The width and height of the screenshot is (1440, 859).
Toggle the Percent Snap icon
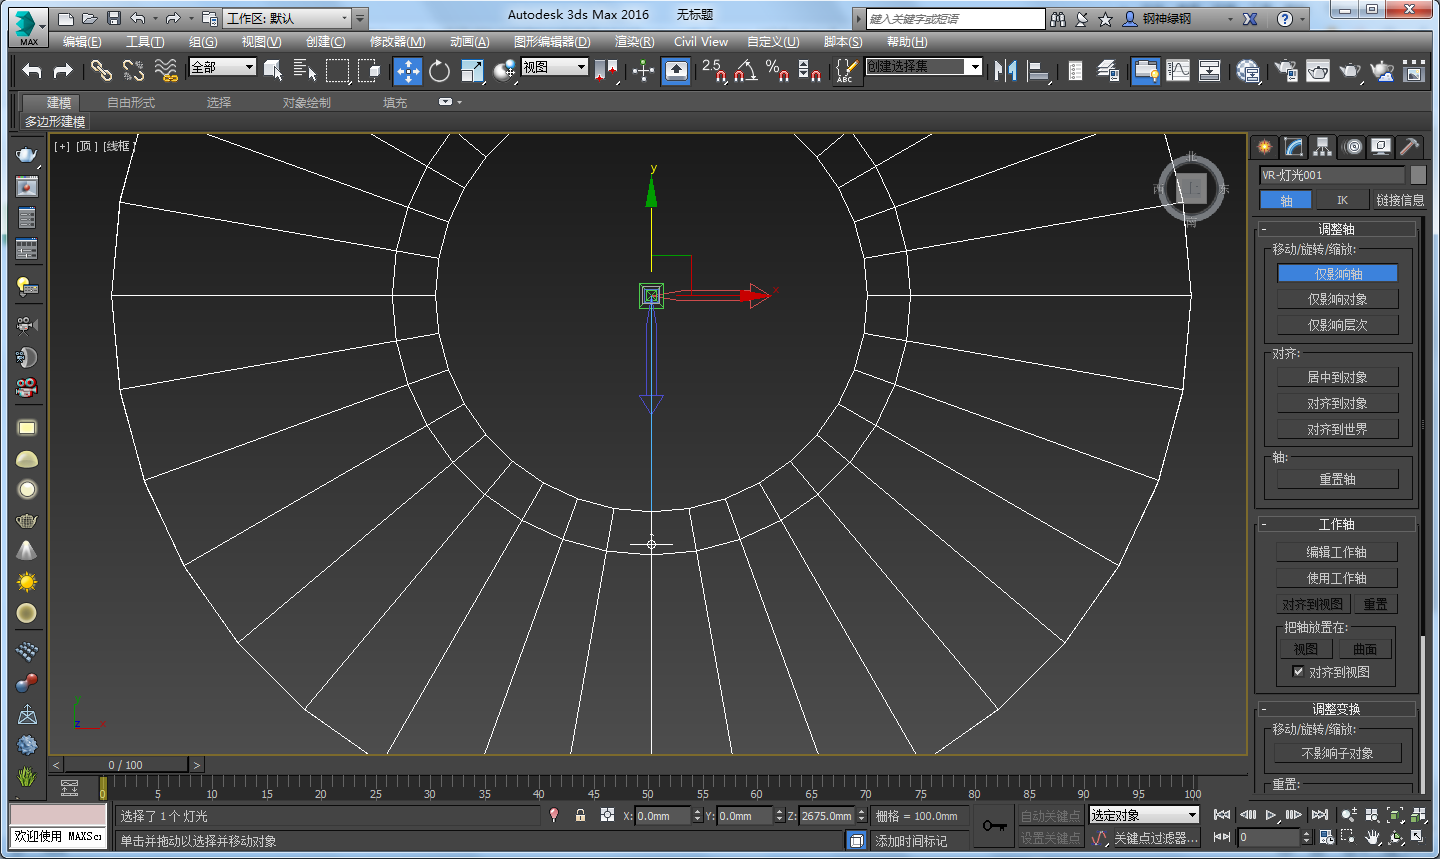pyautogui.click(x=777, y=70)
